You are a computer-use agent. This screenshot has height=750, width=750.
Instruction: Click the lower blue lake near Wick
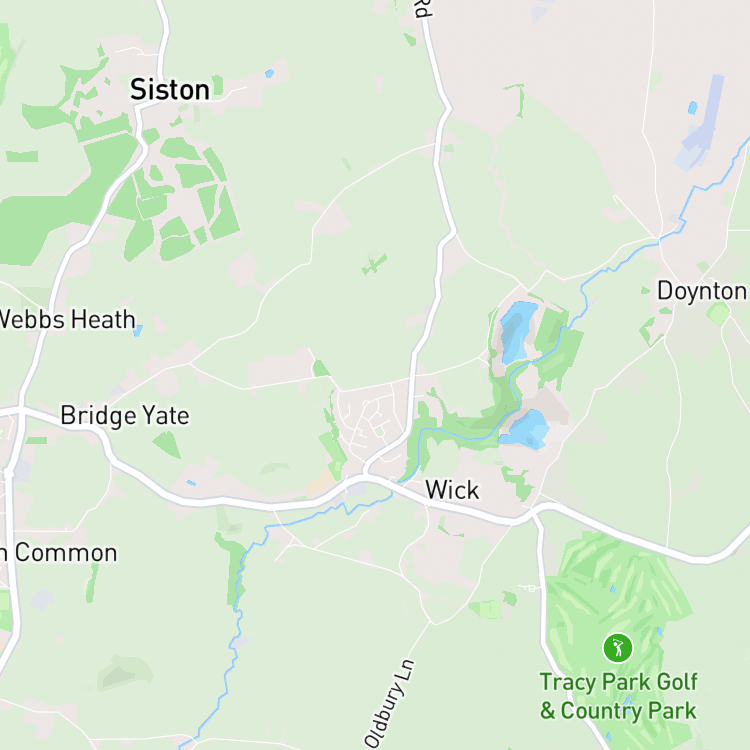[526, 430]
